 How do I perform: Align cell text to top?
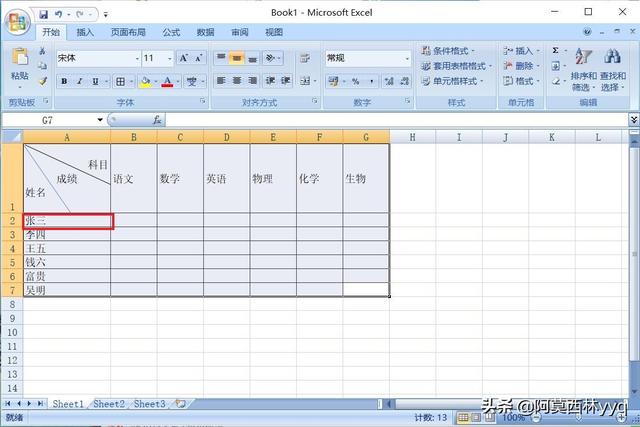pyautogui.click(x=221, y=58)
